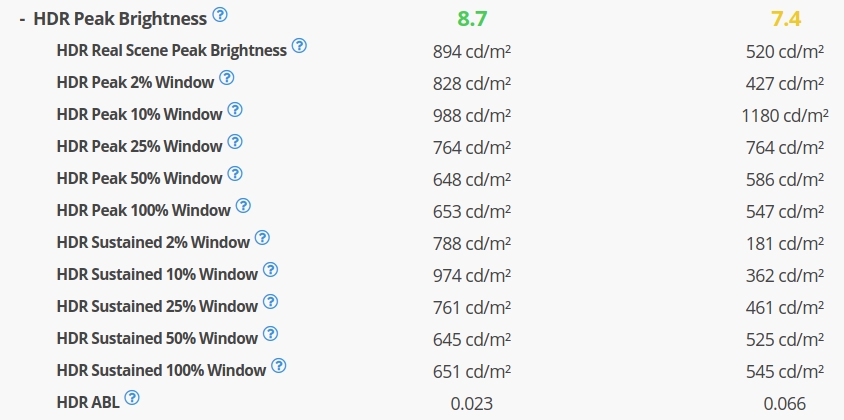This screenshot has height=420, width=844.
Task: Click the HDR Real Scene Peak Brightness label
Action: [172, 50]
